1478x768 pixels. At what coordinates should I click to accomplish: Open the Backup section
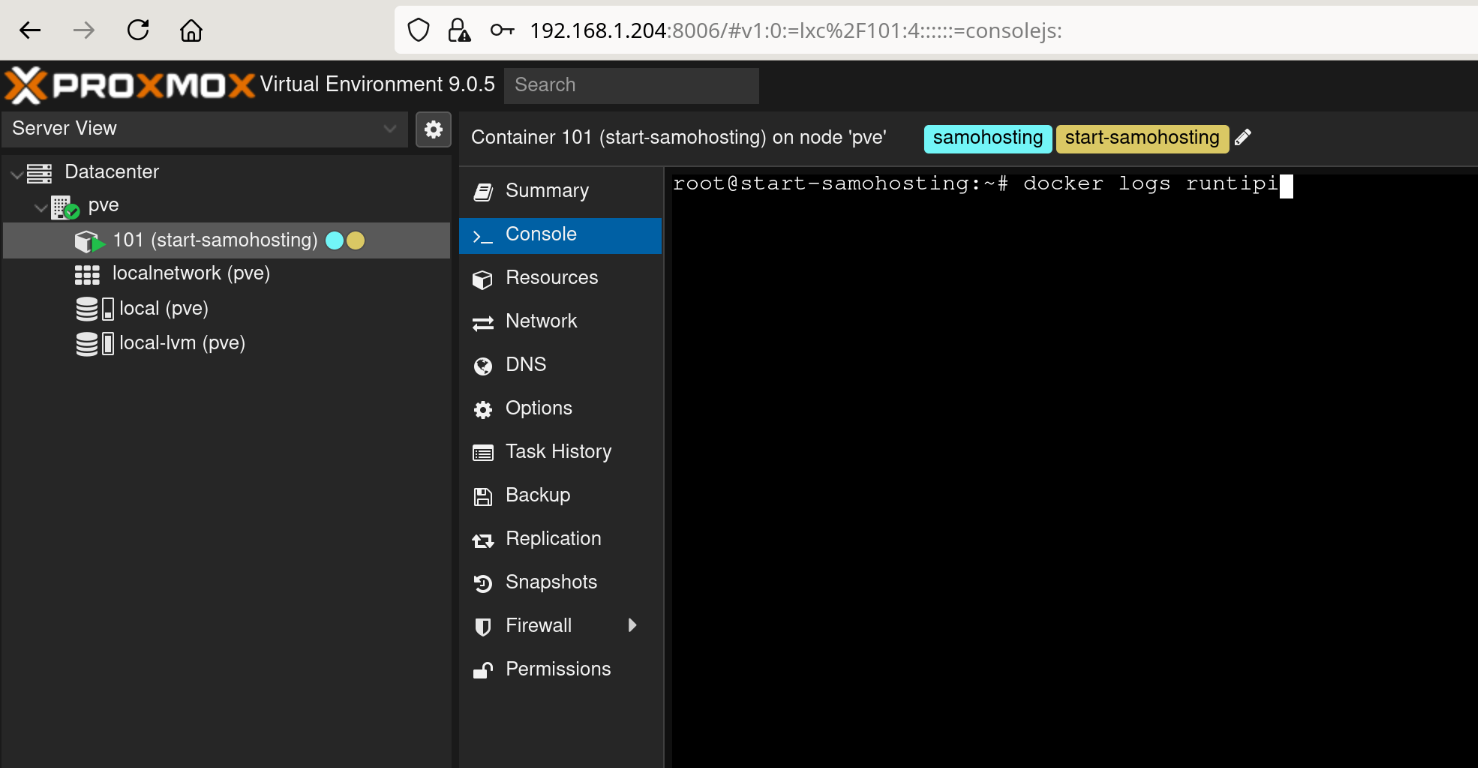pos(537,495)
